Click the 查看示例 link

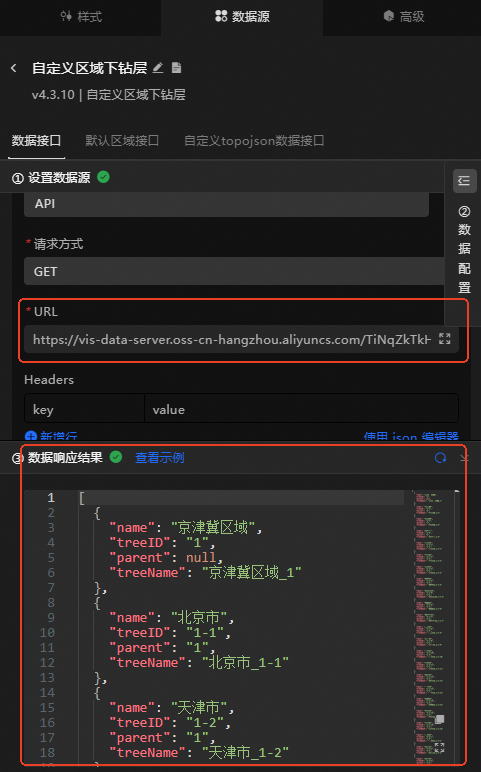(160, 458)
